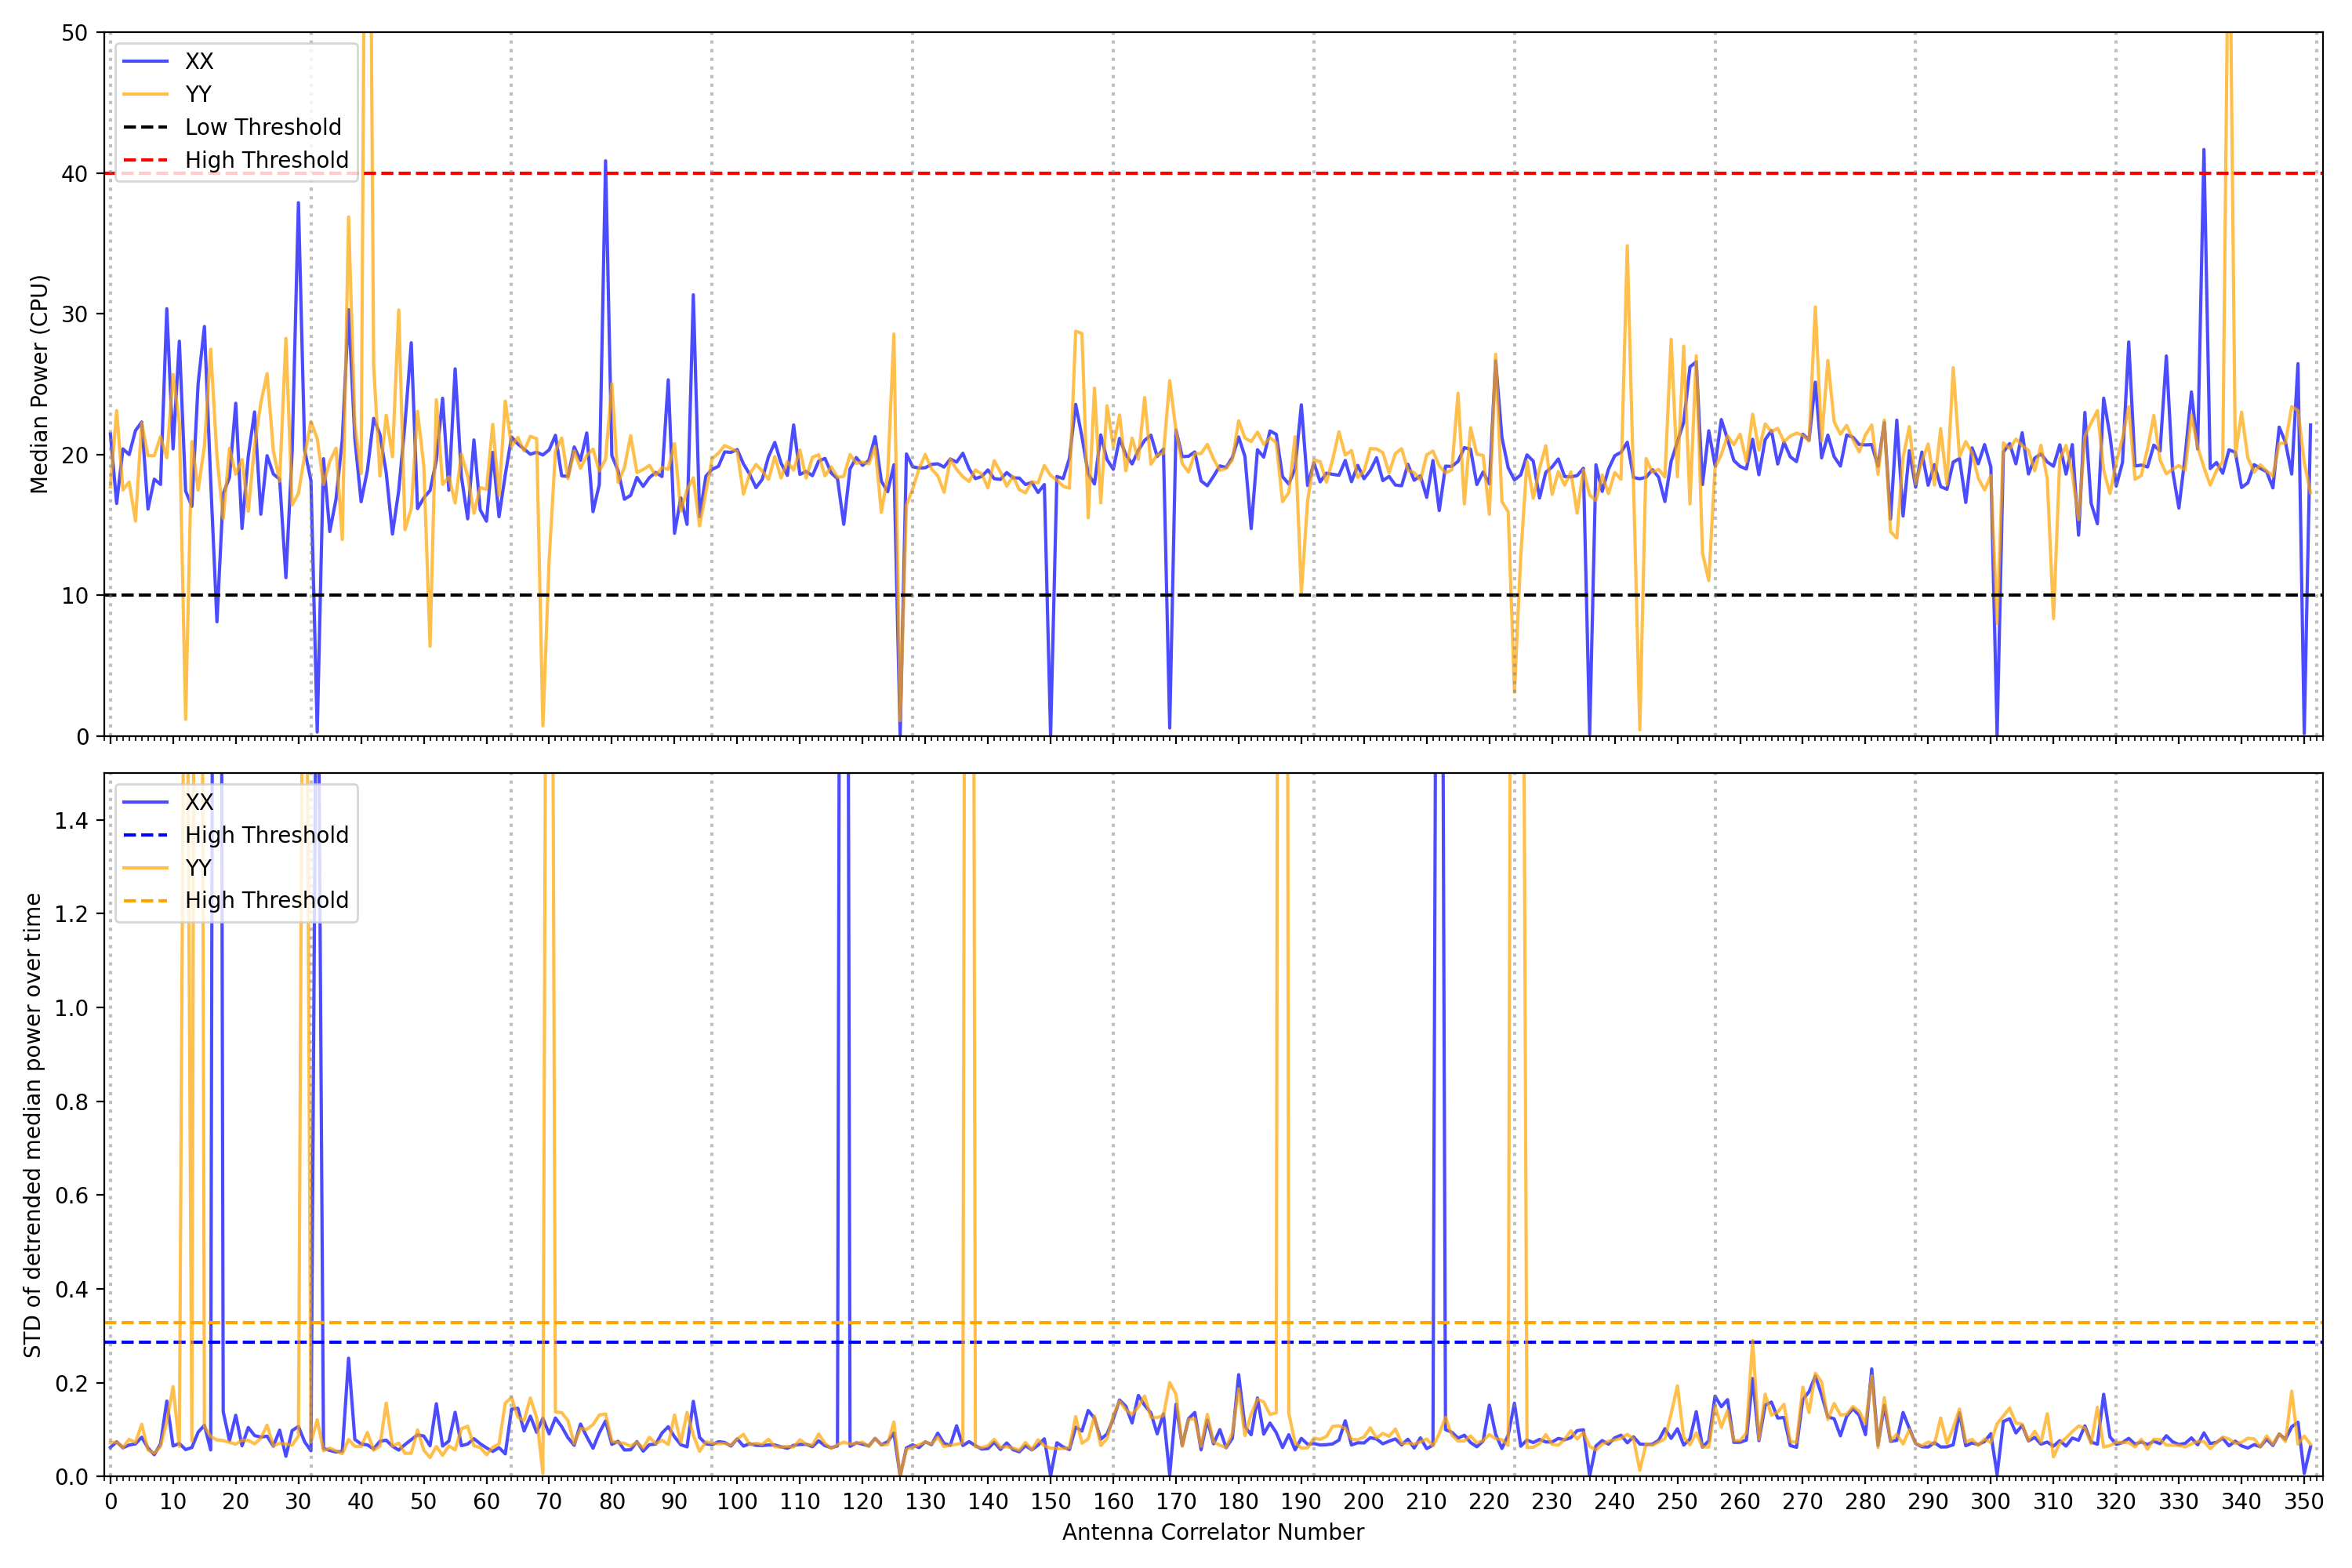Click the YY legend label in top plot
This screenshot has height=1568, width=2352.
tap(198, 94)
